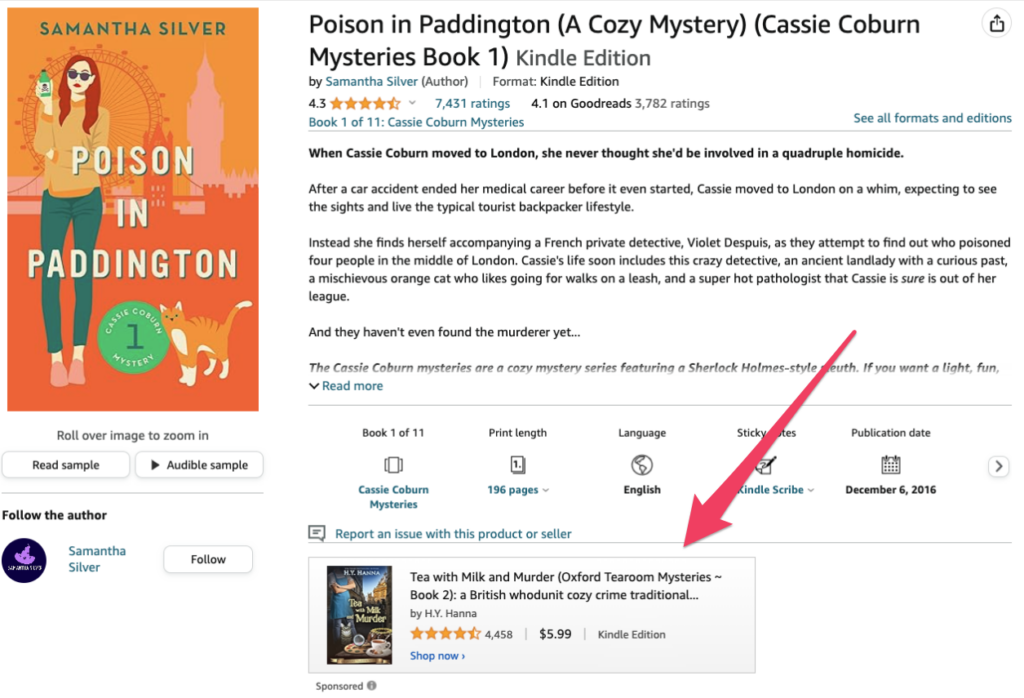This screenshot has height=698, width=1024.
Task: Expand the star rating dropdown arrow
Action: pos(411,103)
